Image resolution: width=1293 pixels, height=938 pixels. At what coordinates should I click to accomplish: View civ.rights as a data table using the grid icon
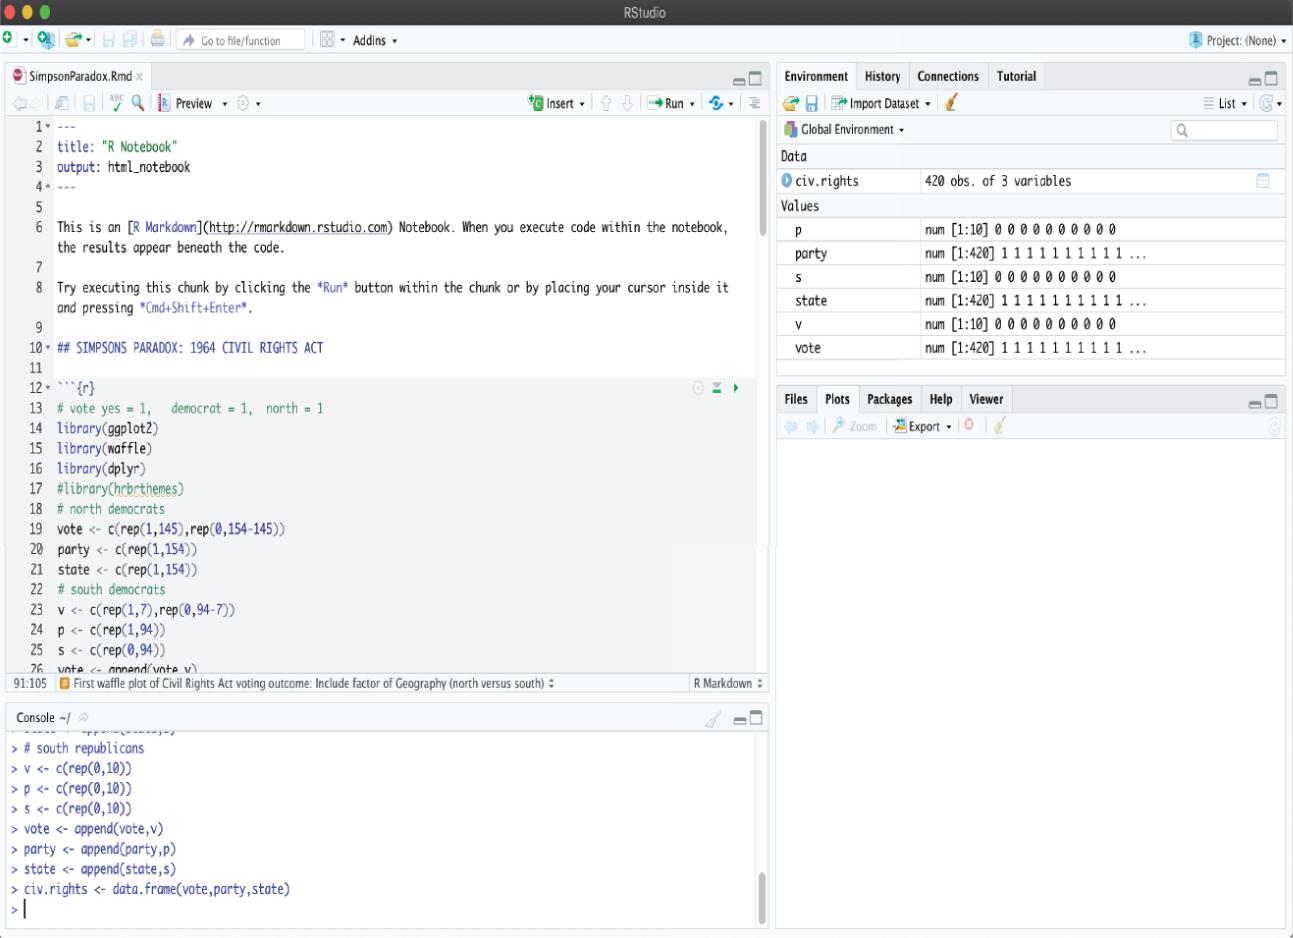tap(1263, 181)
